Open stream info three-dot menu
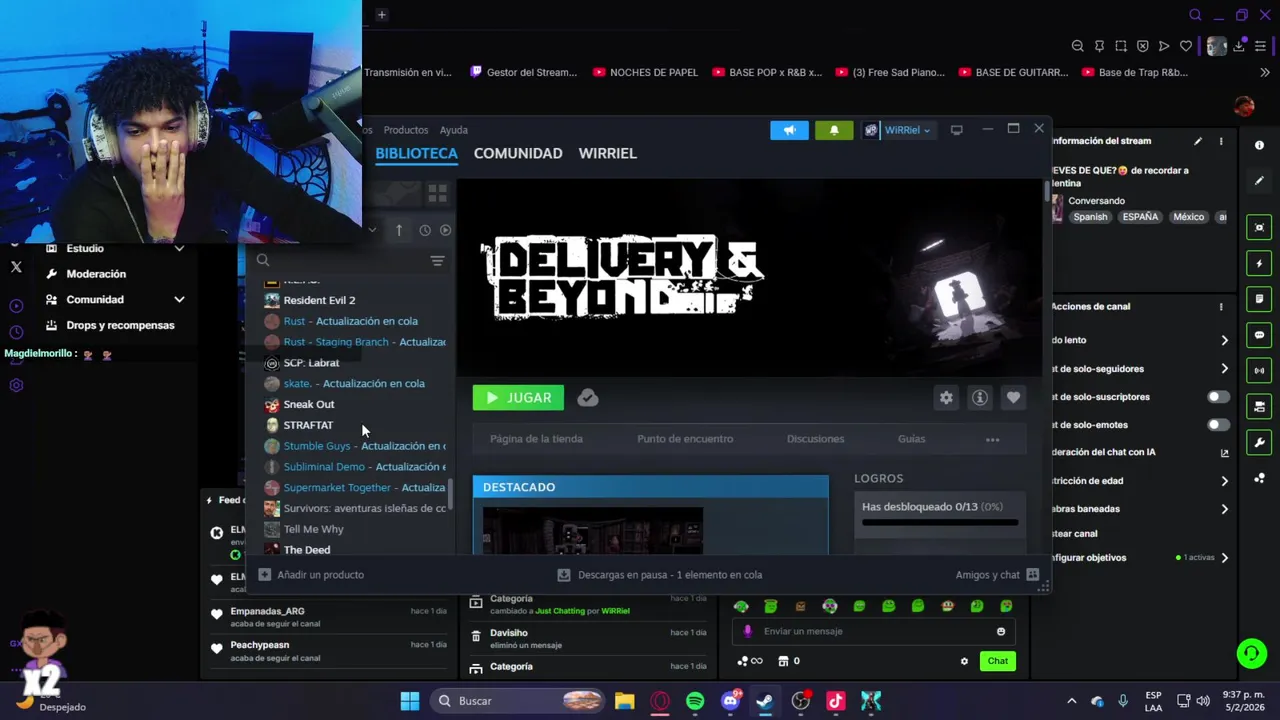The image size is (1280, 720). click(1221, 141)
